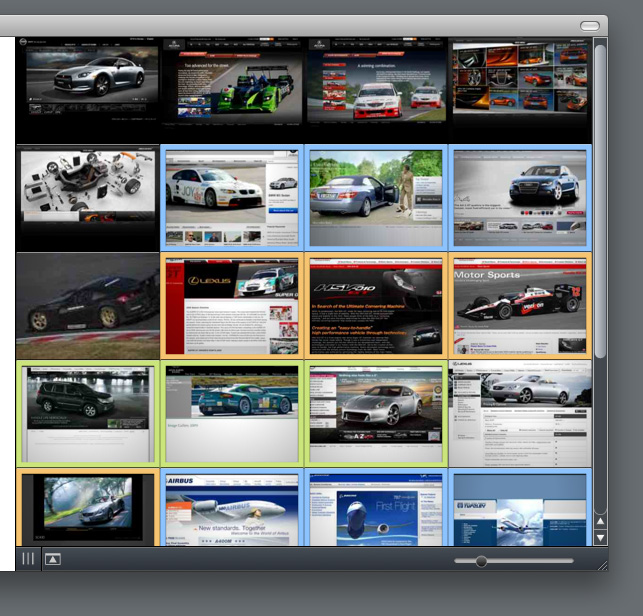Click the scroll up arrow
The width and height of the screenshot is (643, 616).
coord(600,522)
